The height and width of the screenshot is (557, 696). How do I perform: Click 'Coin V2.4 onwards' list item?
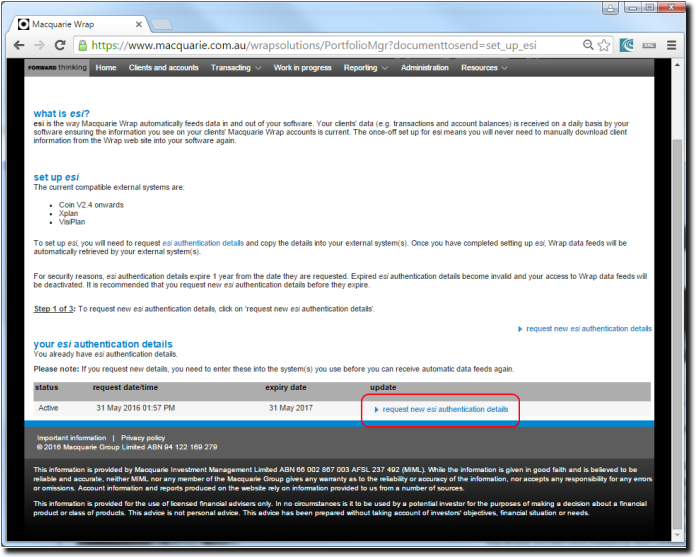pyautogui.click(x=91, y=205)
